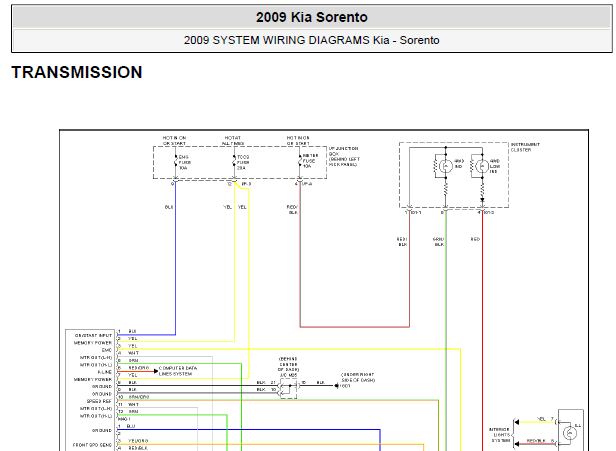
Task: Click the "2009 Kia Sorento" title header
Action: coord(312,17)
